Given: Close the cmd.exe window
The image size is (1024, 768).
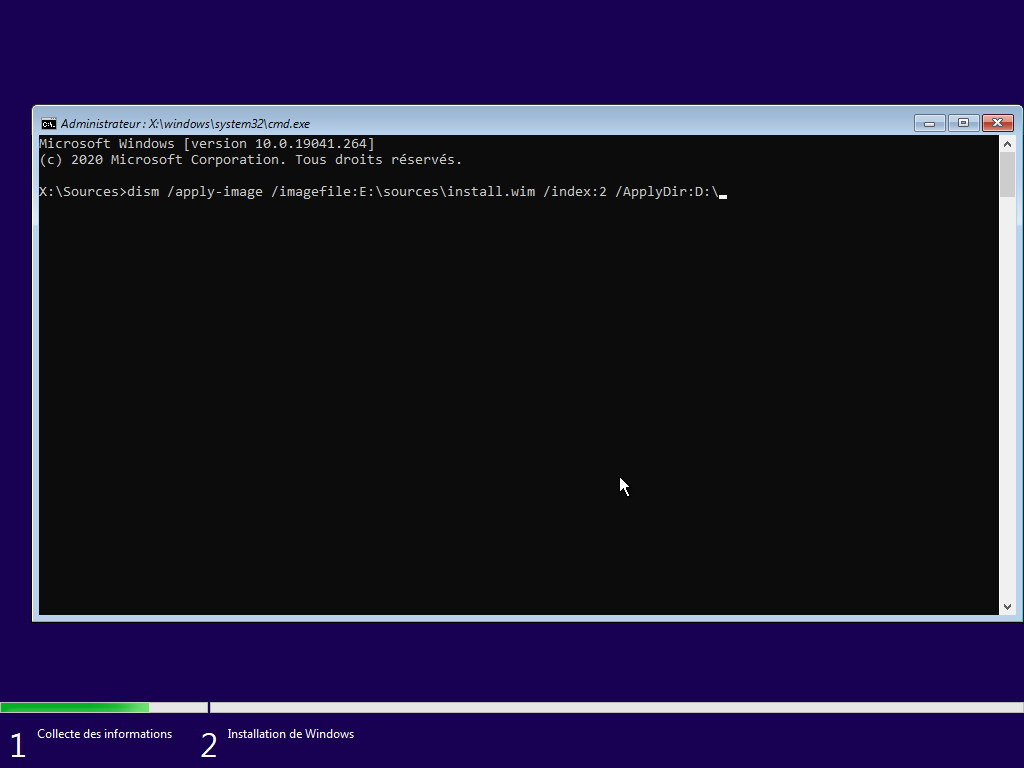Looking at the screenshot, I should [997, 123].
